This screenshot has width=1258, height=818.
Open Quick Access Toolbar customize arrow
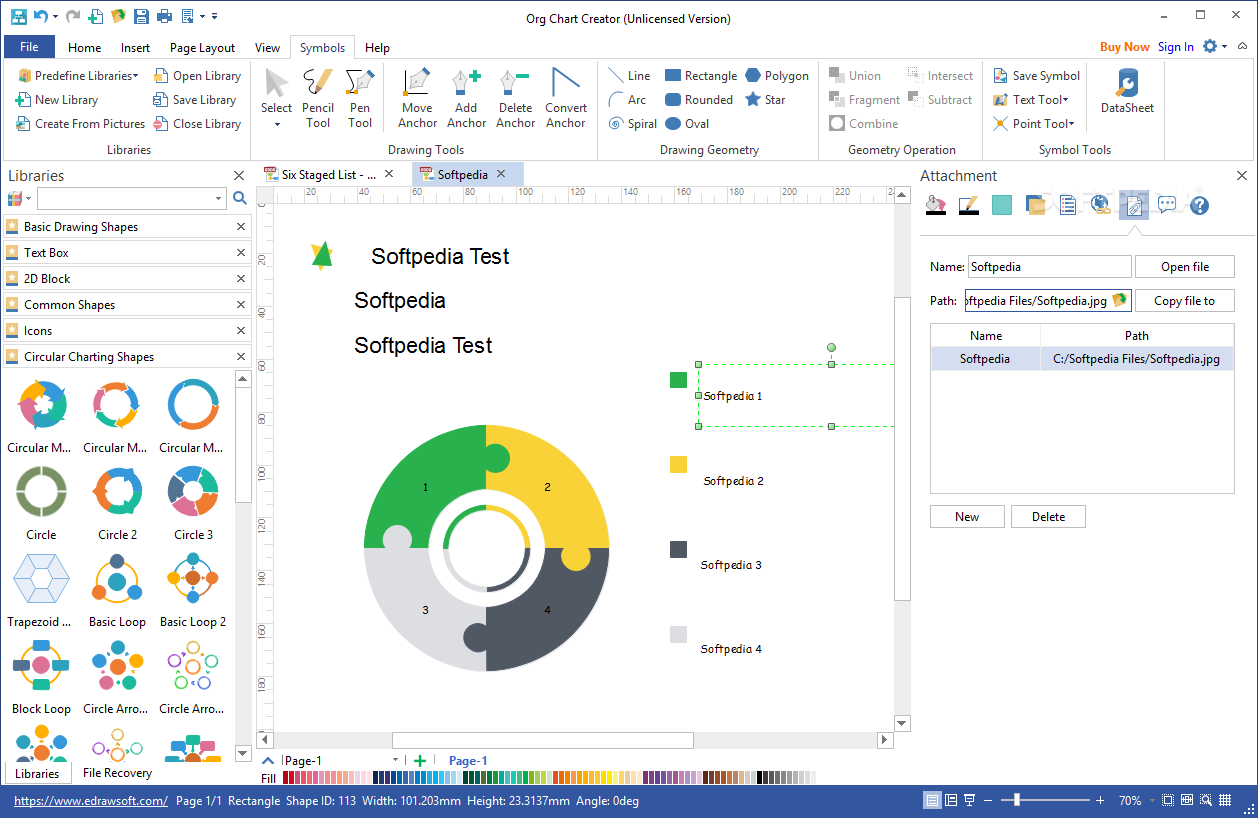(215, 17)
